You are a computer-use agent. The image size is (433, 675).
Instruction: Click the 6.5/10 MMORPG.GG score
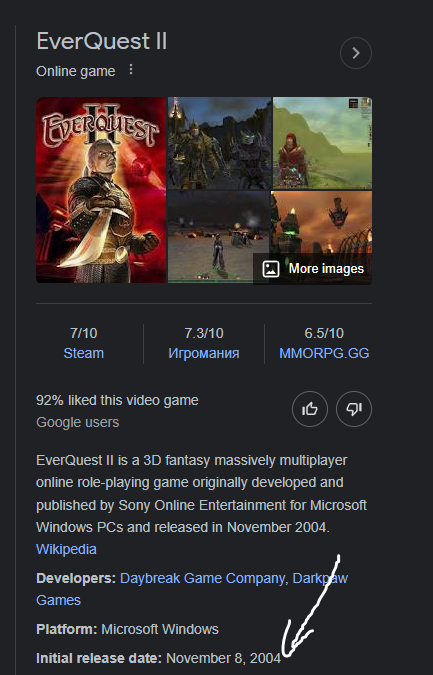tap(324, 333)
